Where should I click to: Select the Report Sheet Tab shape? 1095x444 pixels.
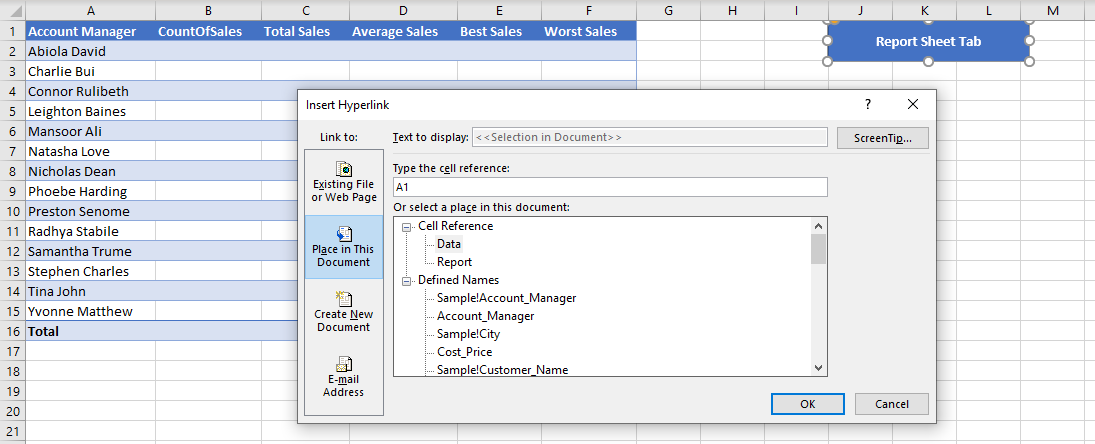(928, 42)
